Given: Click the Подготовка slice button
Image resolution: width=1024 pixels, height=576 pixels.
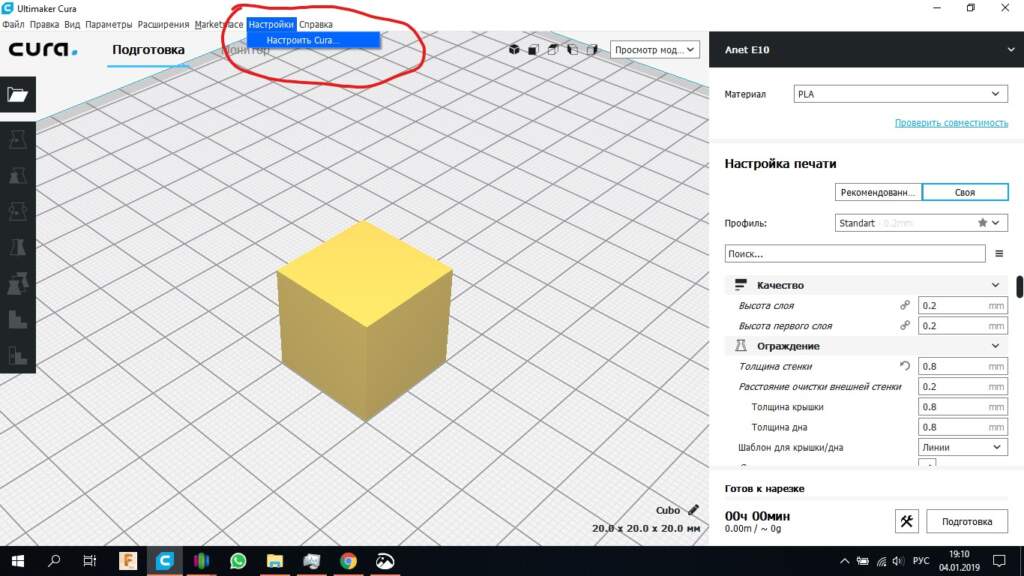Looking at the screenshot, I should (966, 521).
